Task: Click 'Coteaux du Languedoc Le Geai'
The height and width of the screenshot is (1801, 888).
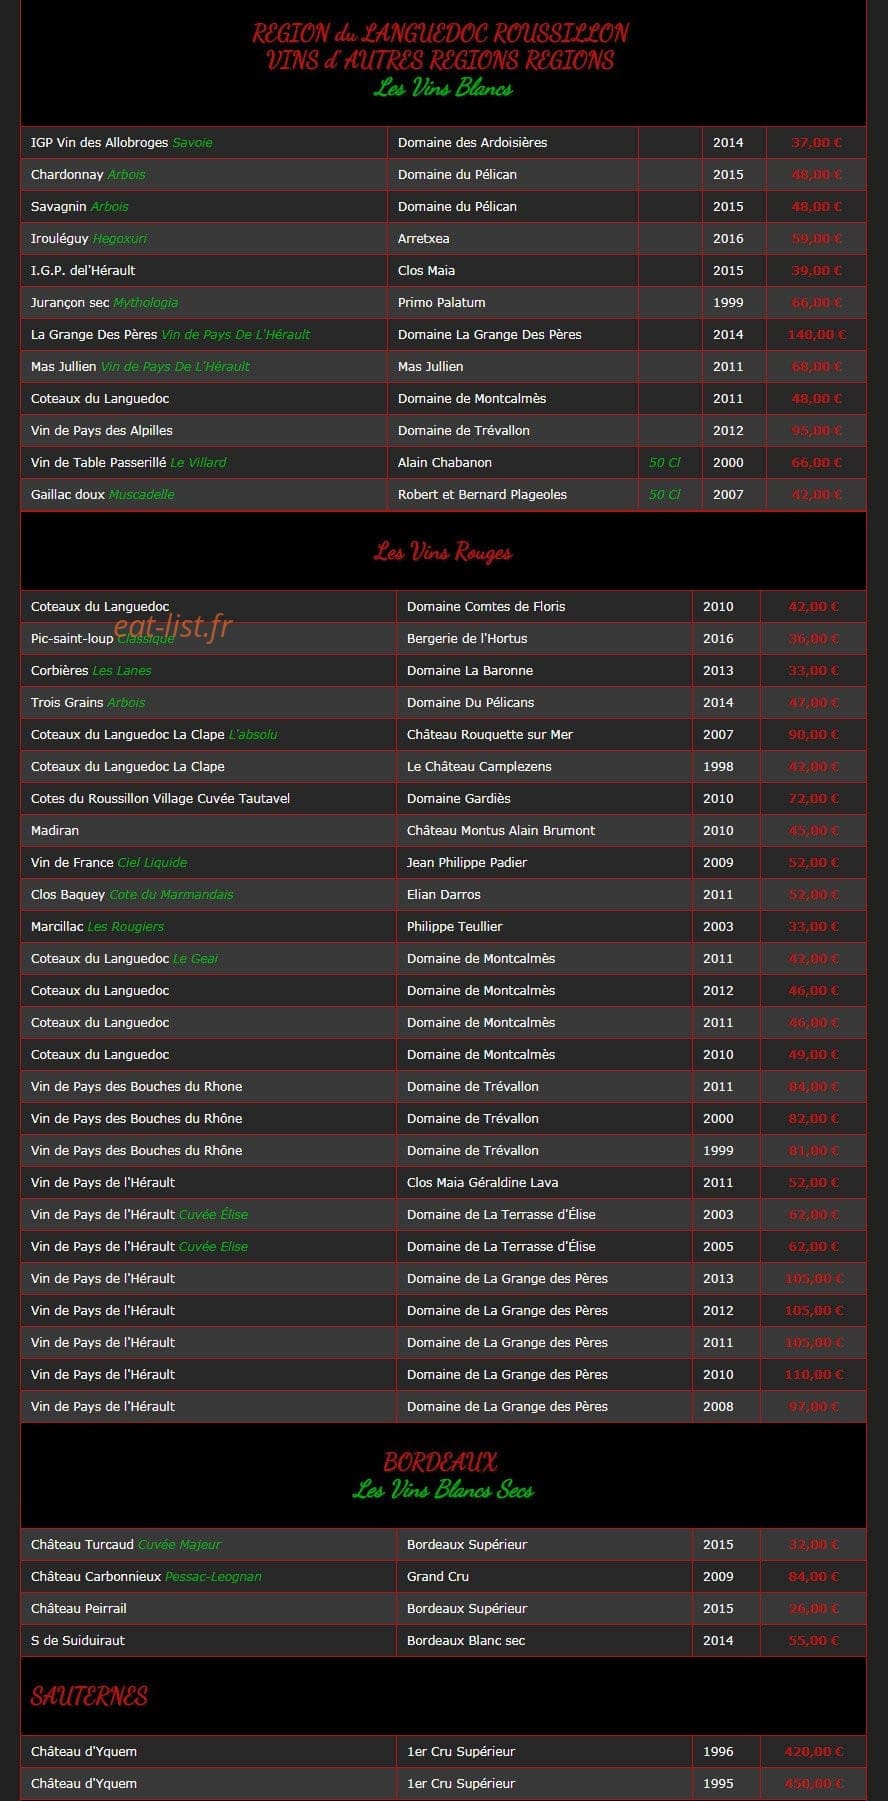Action: [124, 958]
